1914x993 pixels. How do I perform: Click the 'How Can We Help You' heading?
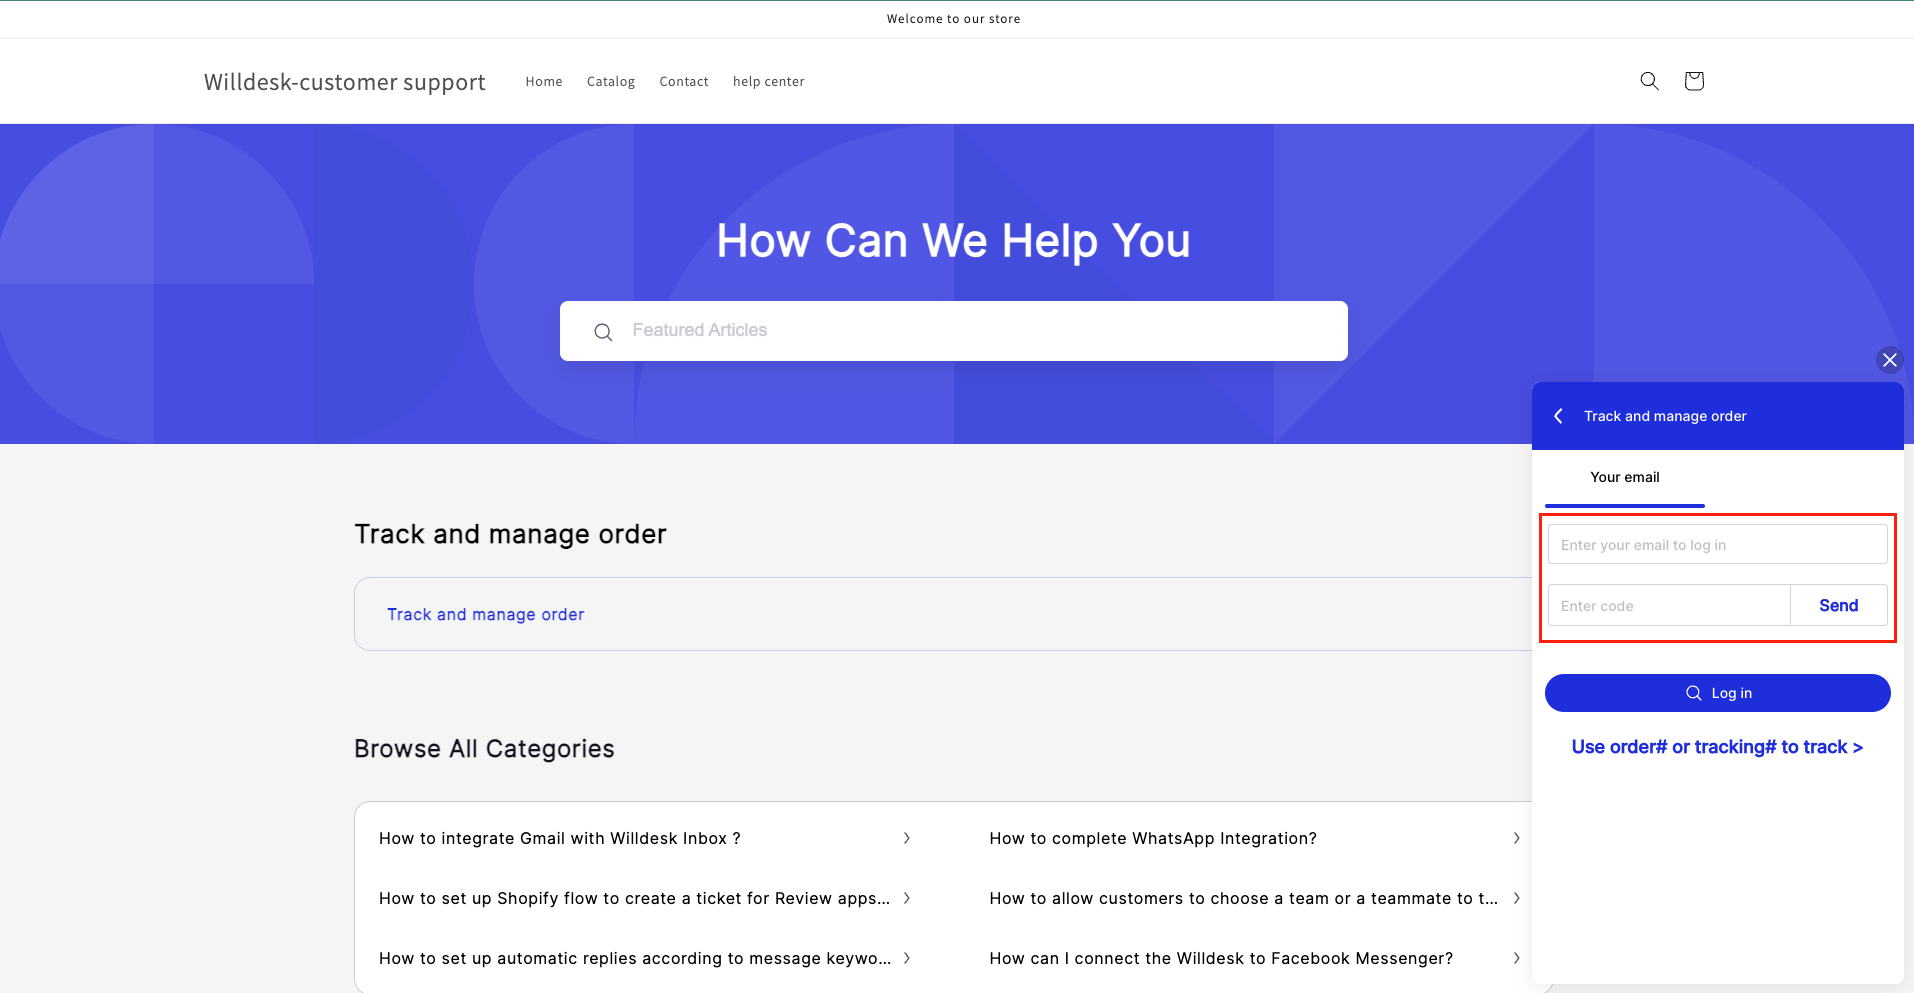[954, 241]
